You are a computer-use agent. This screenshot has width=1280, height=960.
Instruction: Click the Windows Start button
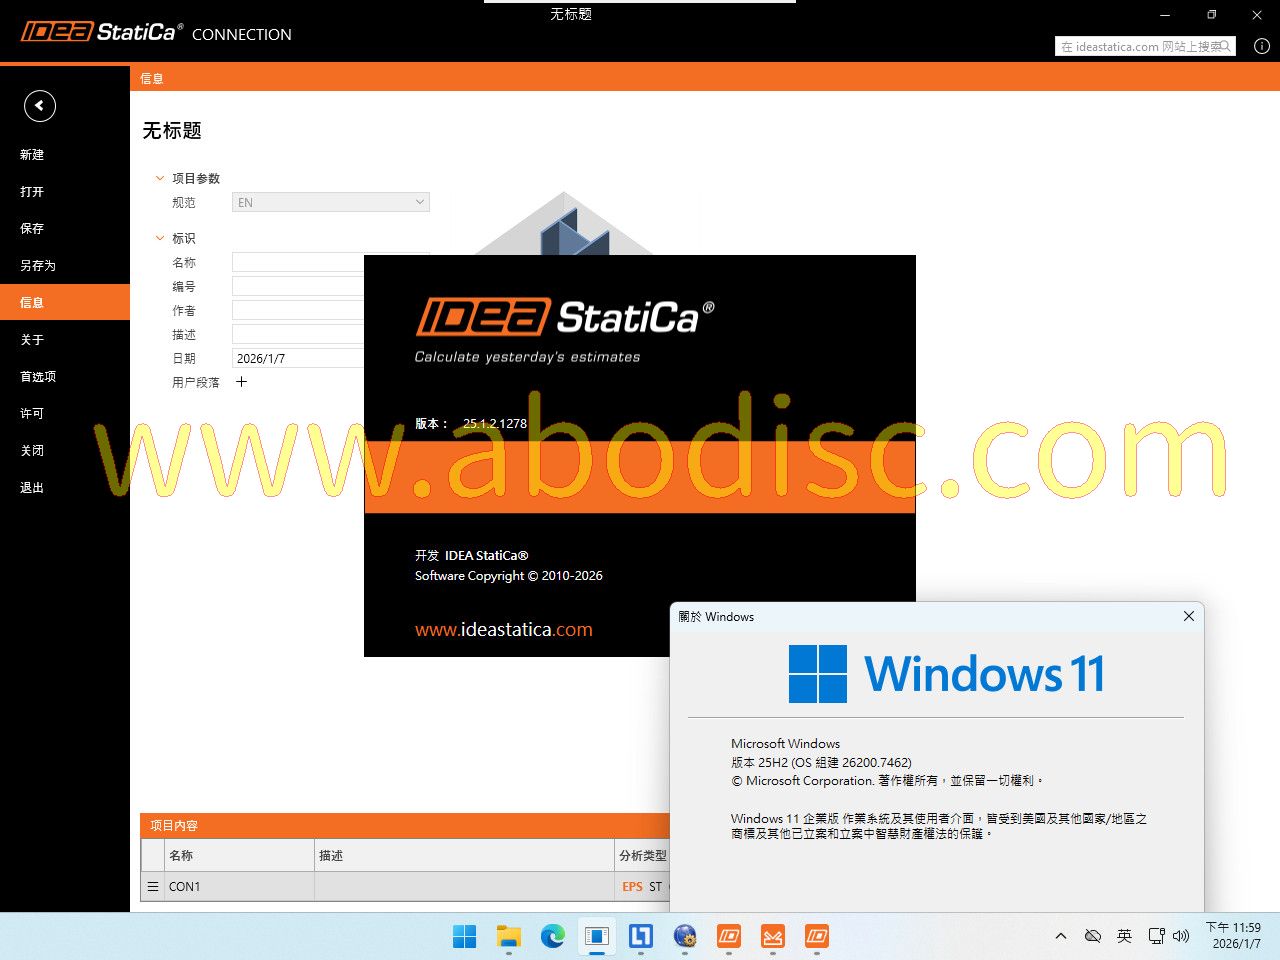coord(465,937)
